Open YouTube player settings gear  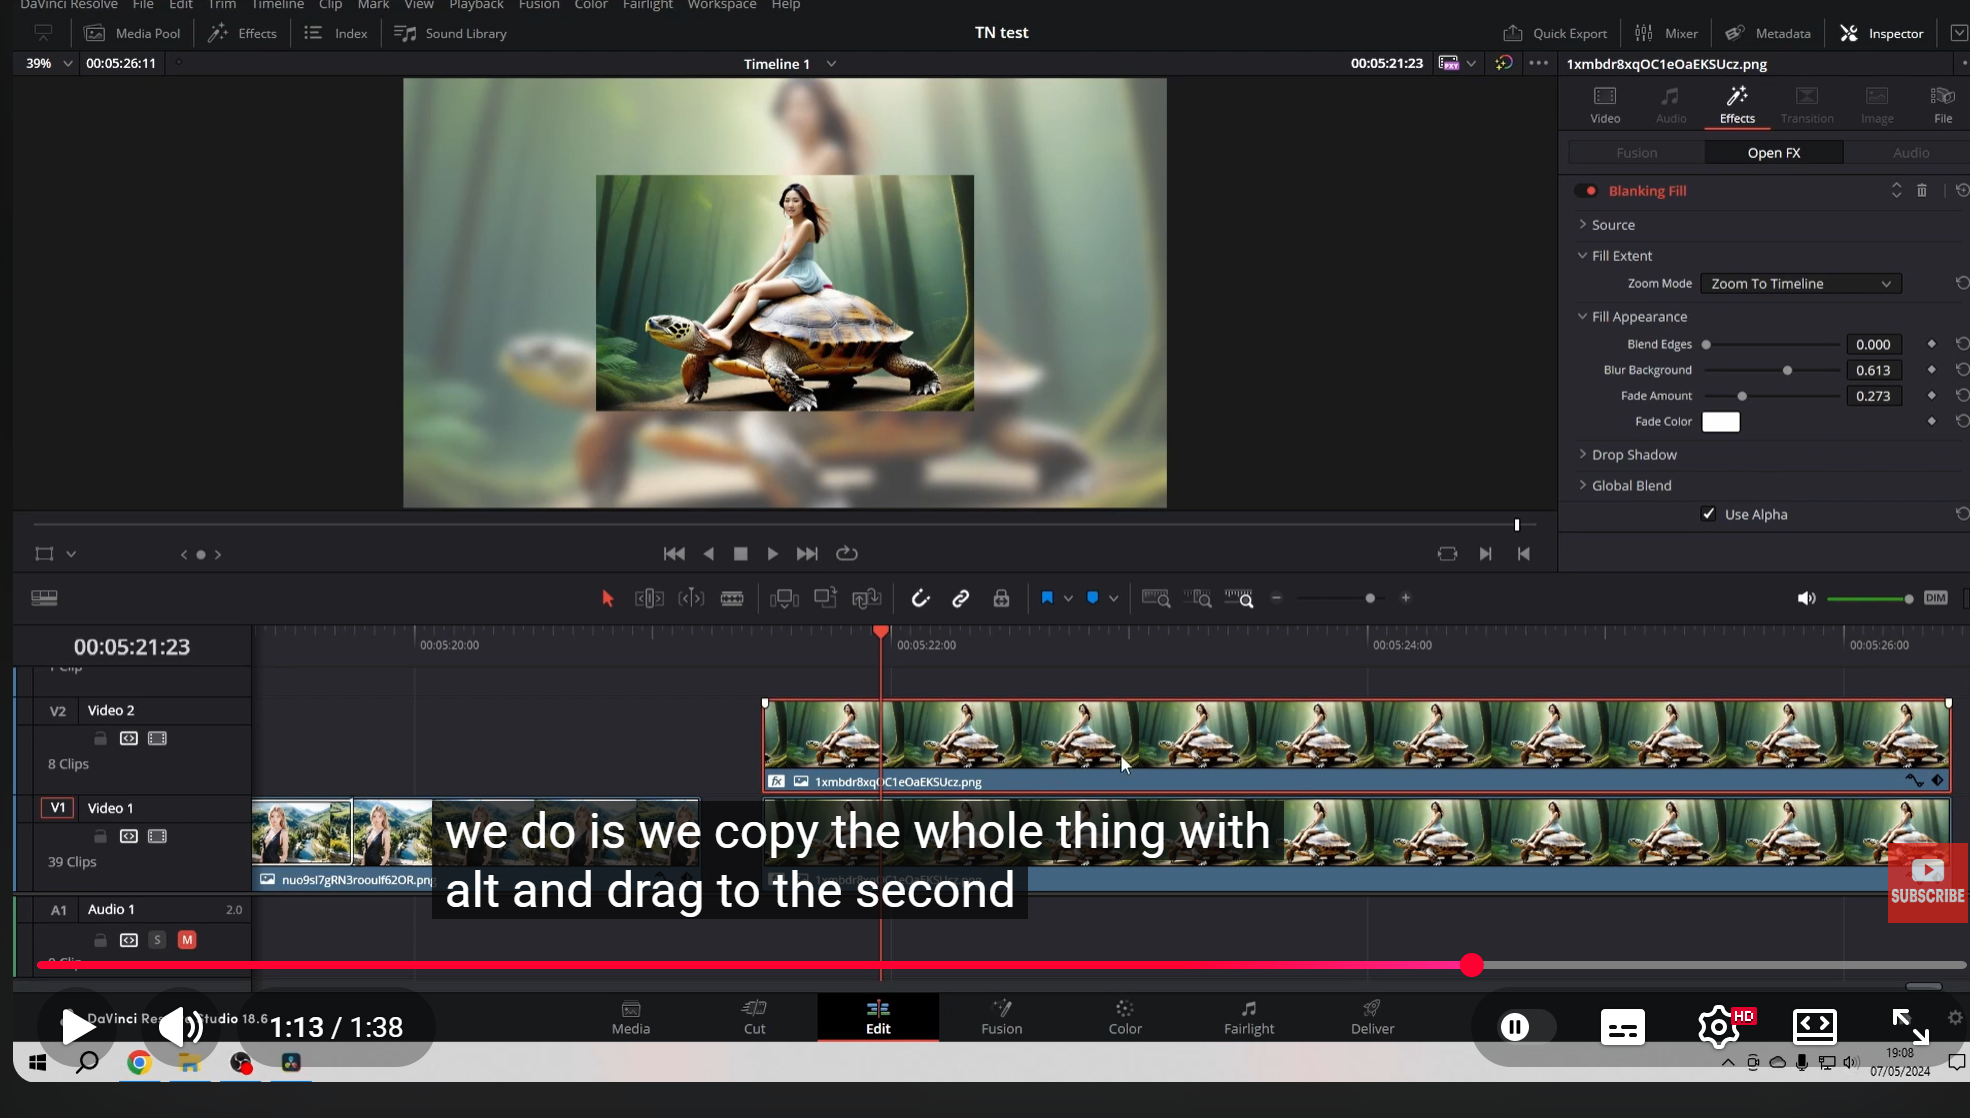tap(1718, 1027)
